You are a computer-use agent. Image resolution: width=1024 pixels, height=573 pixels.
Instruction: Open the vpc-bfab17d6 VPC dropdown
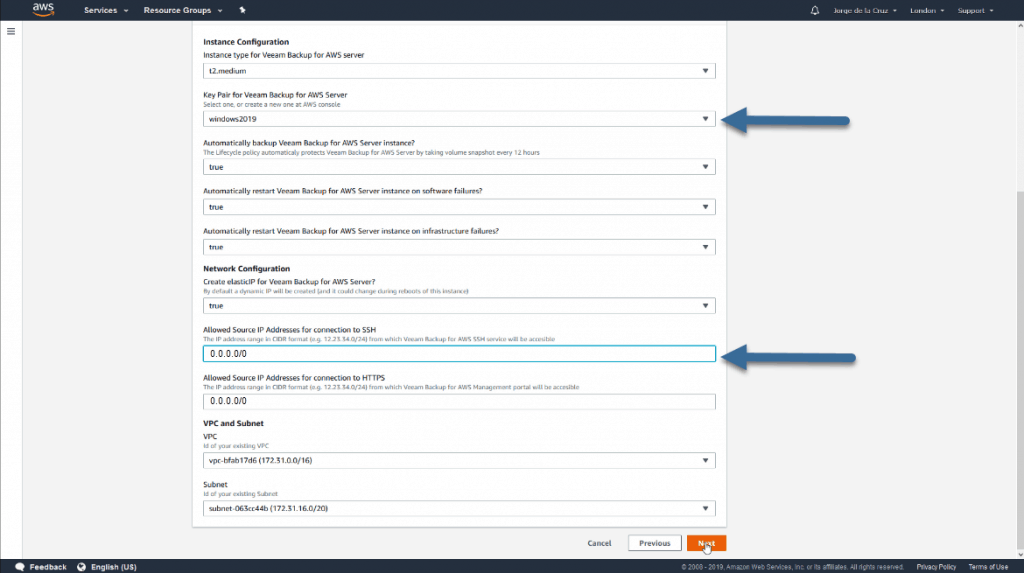coord(459,461)
